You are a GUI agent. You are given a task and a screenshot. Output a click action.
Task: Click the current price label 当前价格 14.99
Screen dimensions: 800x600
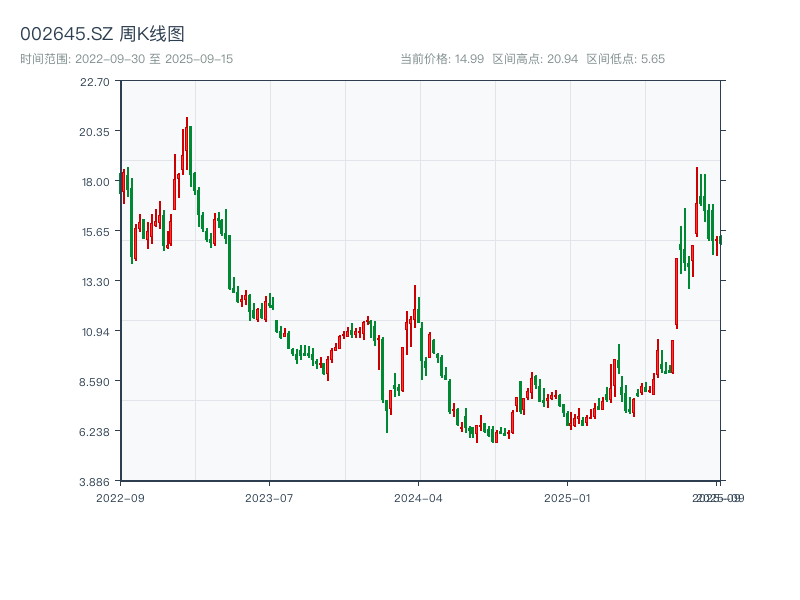click(442, 59)
